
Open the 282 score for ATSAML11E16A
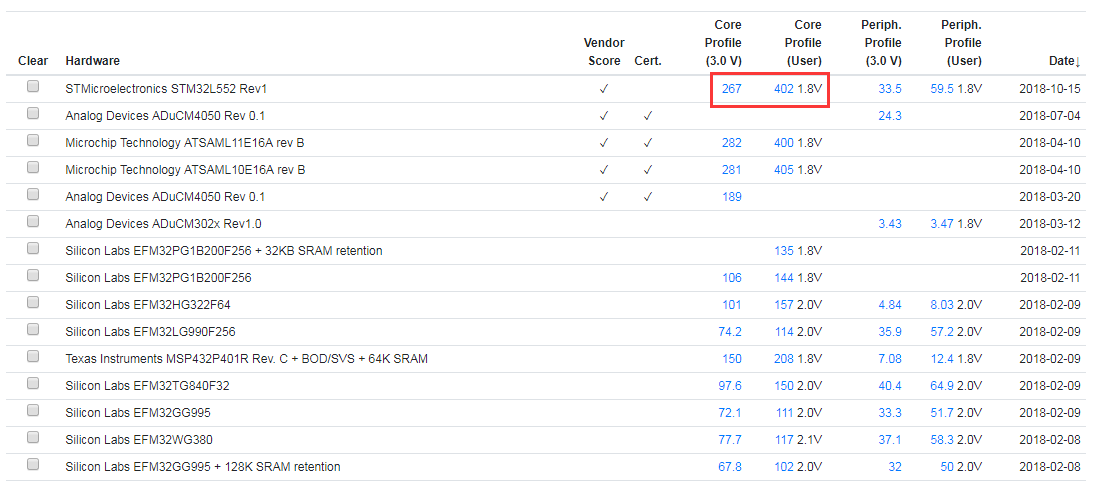pos(732,143)
